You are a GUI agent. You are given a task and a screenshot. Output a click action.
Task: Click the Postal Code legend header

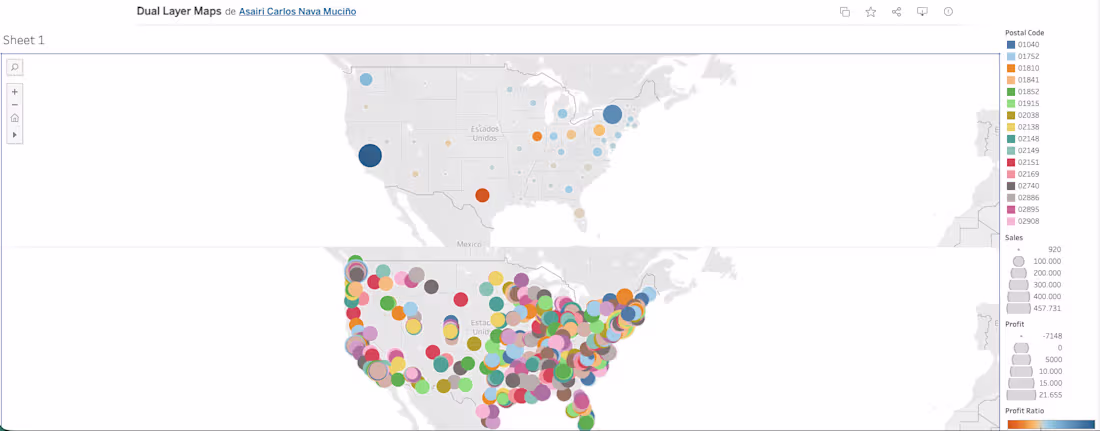[1025, 32]
